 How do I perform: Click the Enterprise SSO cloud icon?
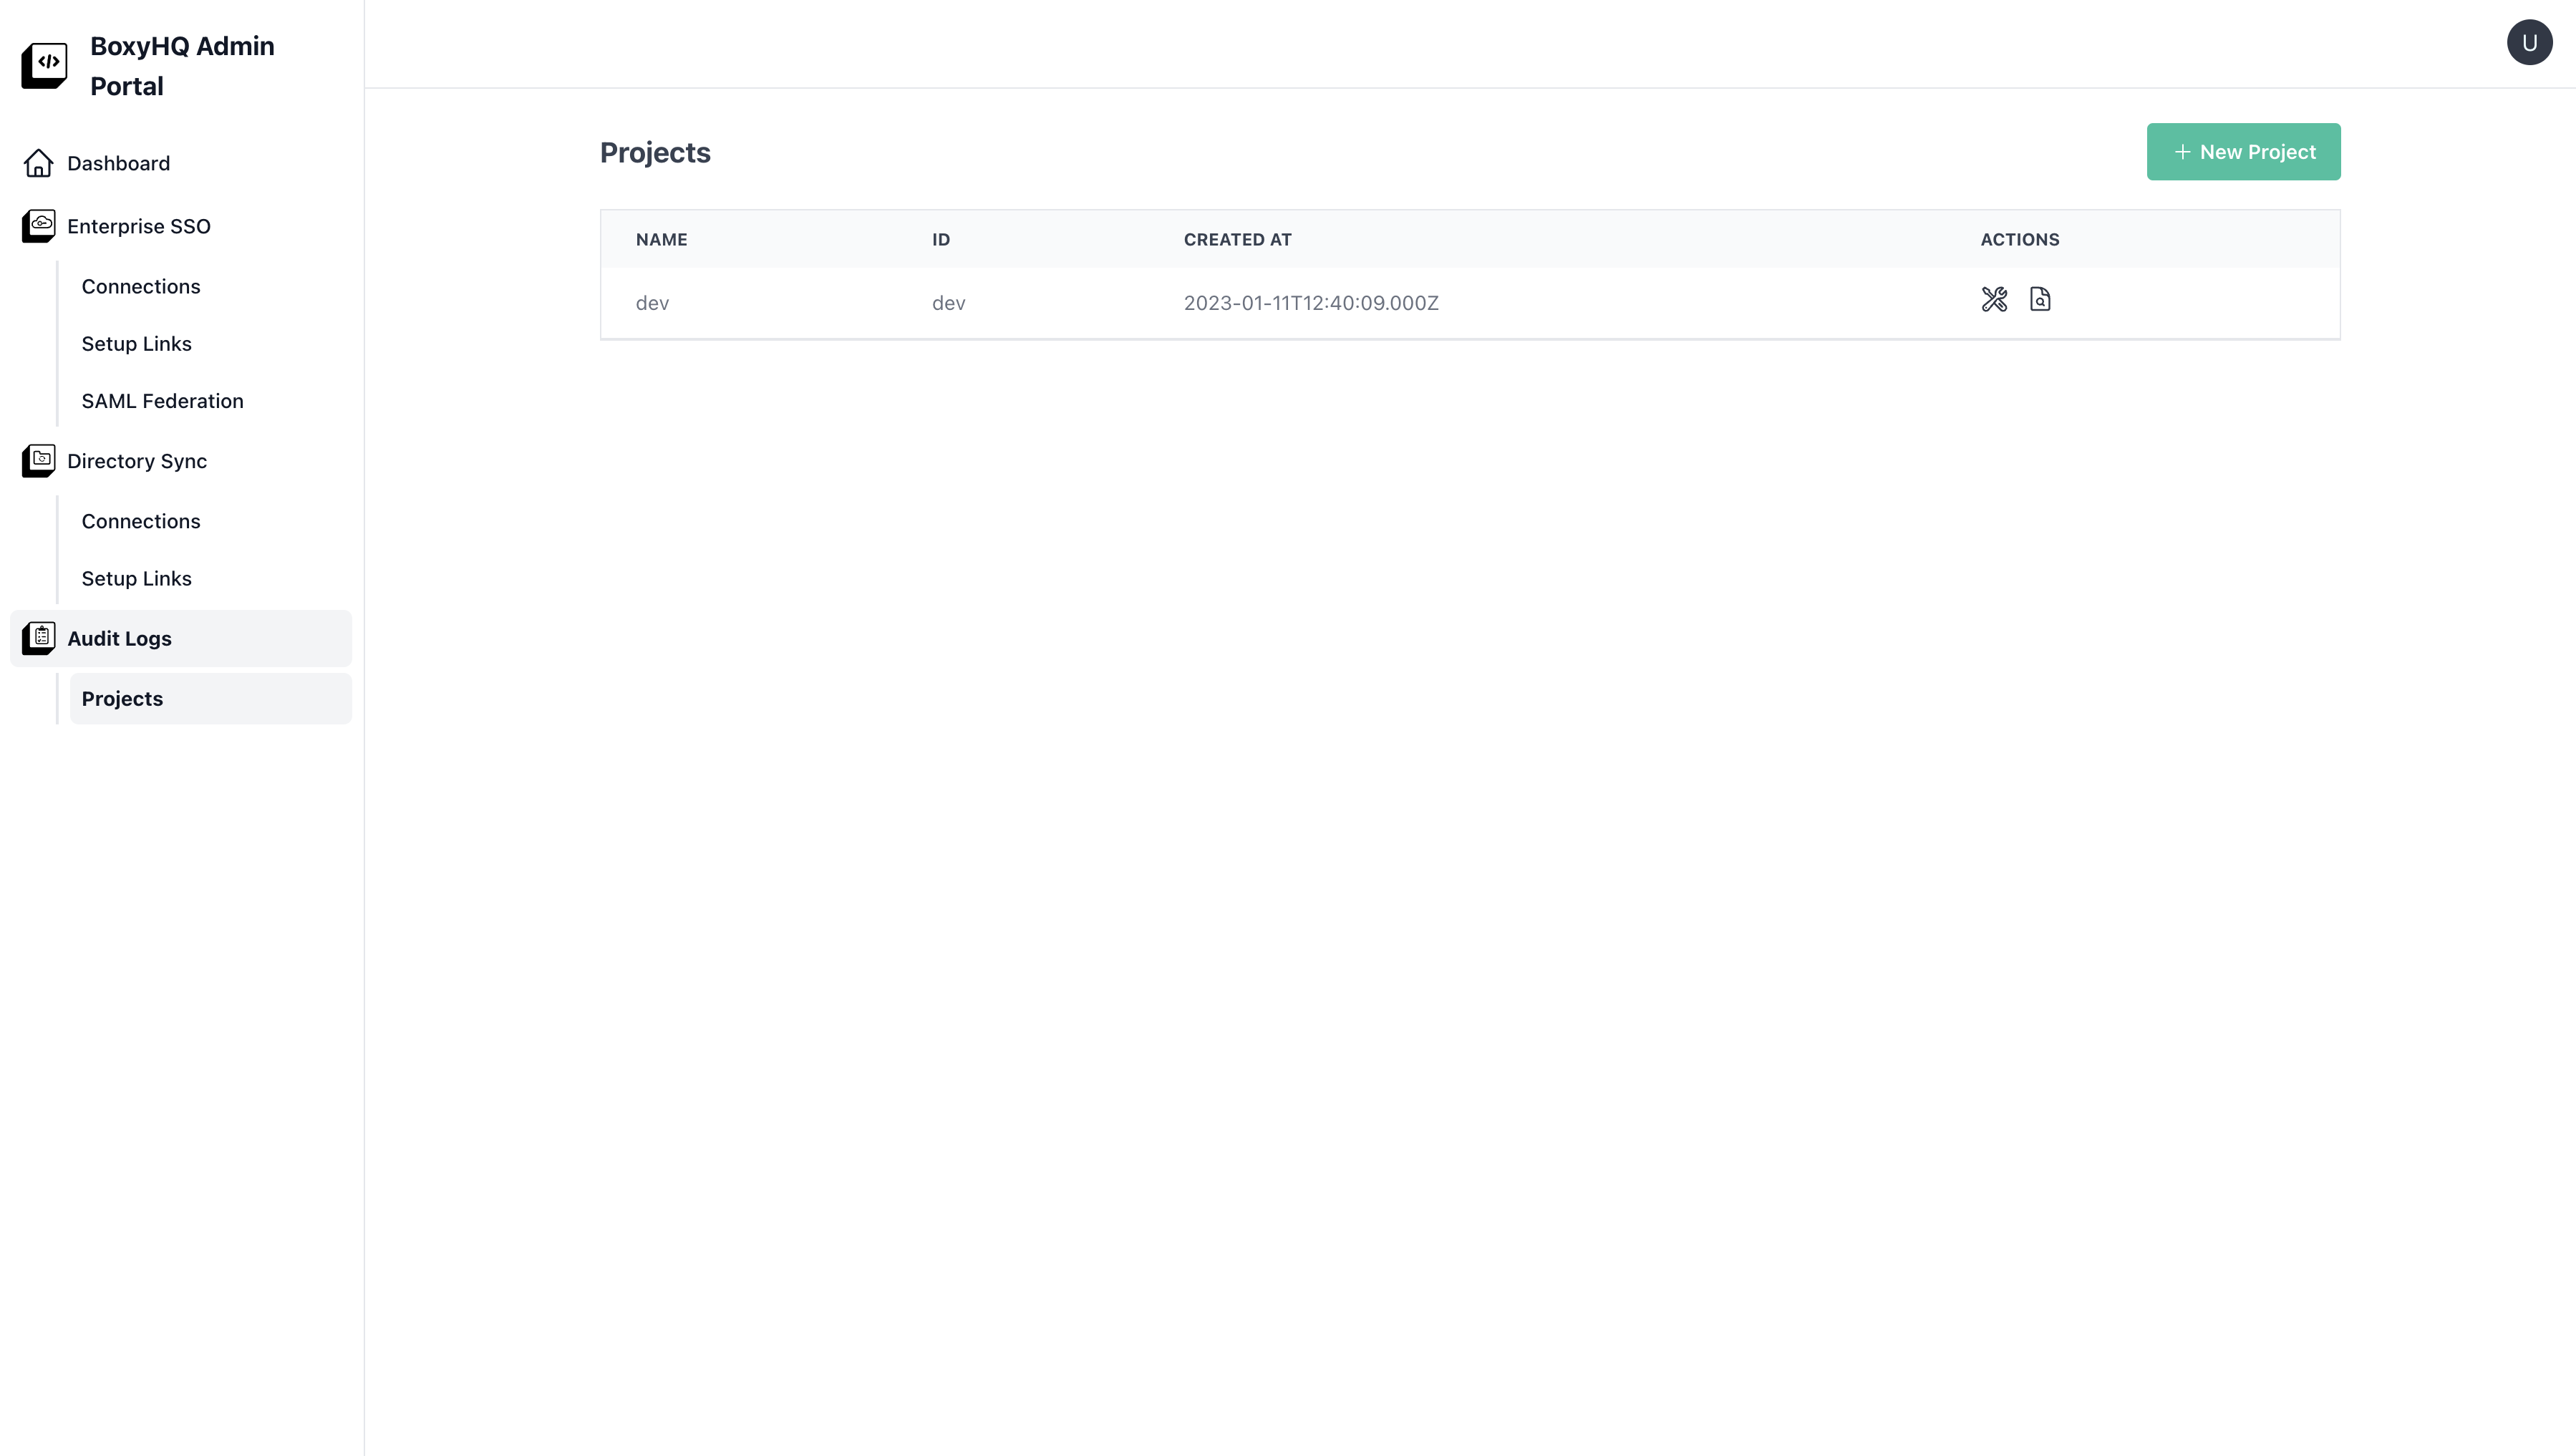tap(39, 226)
